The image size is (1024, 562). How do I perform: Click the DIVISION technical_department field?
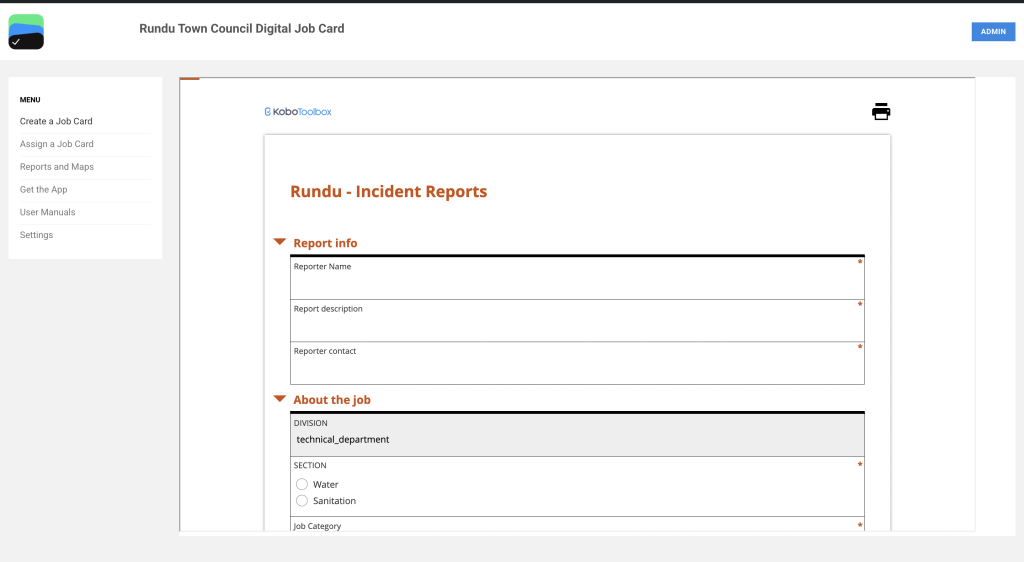pyautogui.click(x=576, y=439)
